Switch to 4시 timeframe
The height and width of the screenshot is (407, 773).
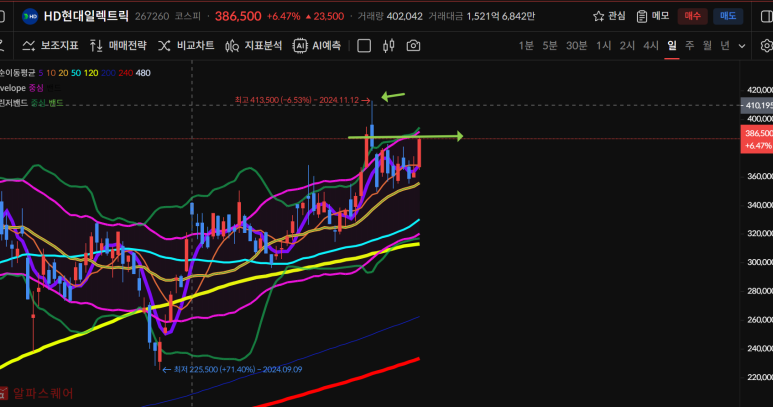tap(651, 46)
